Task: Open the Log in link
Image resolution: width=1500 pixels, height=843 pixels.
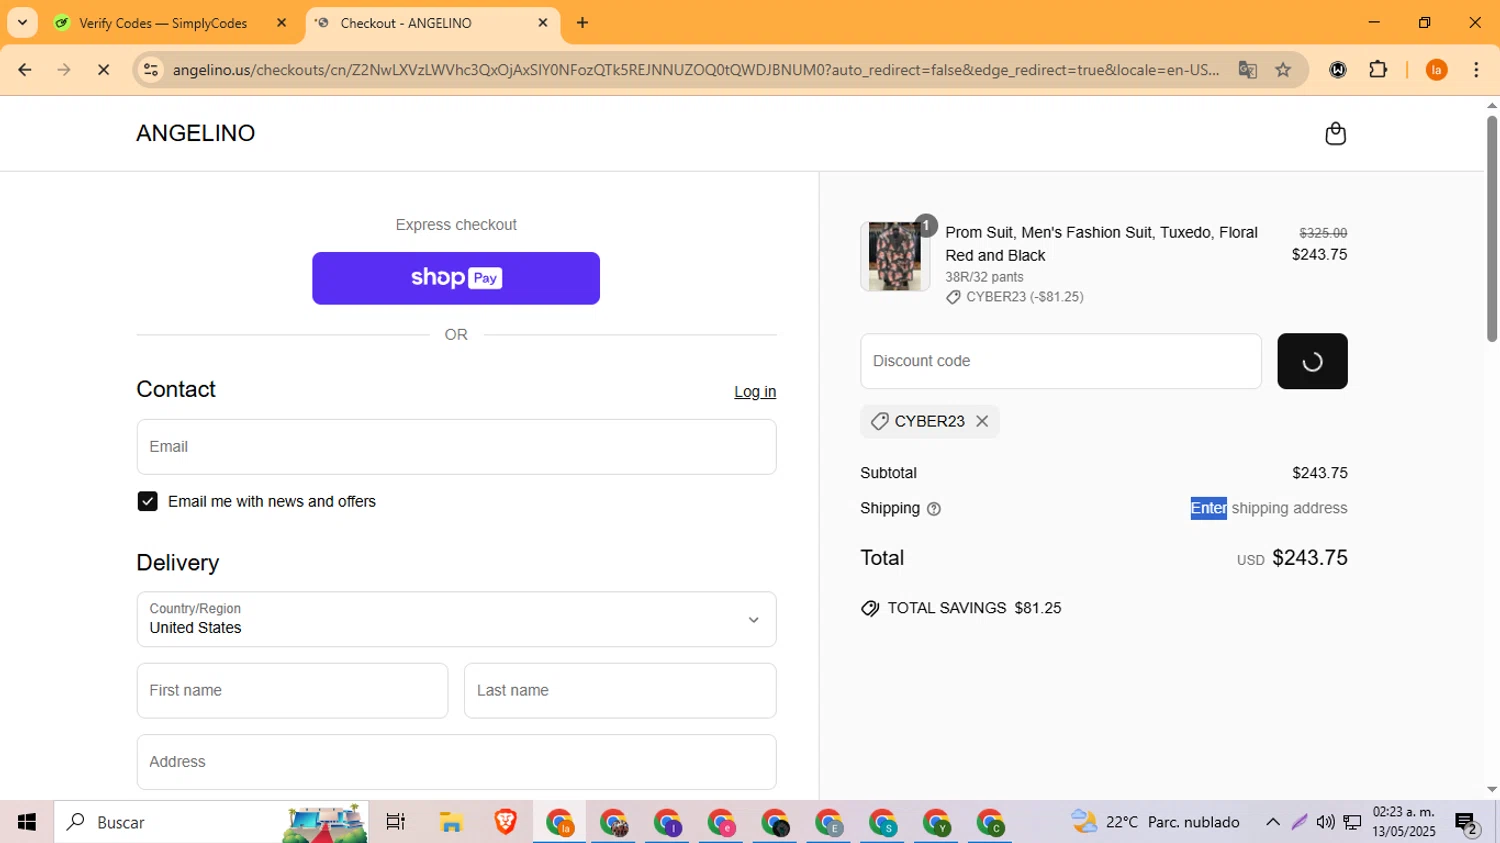Action: click(x=755, y=392)
